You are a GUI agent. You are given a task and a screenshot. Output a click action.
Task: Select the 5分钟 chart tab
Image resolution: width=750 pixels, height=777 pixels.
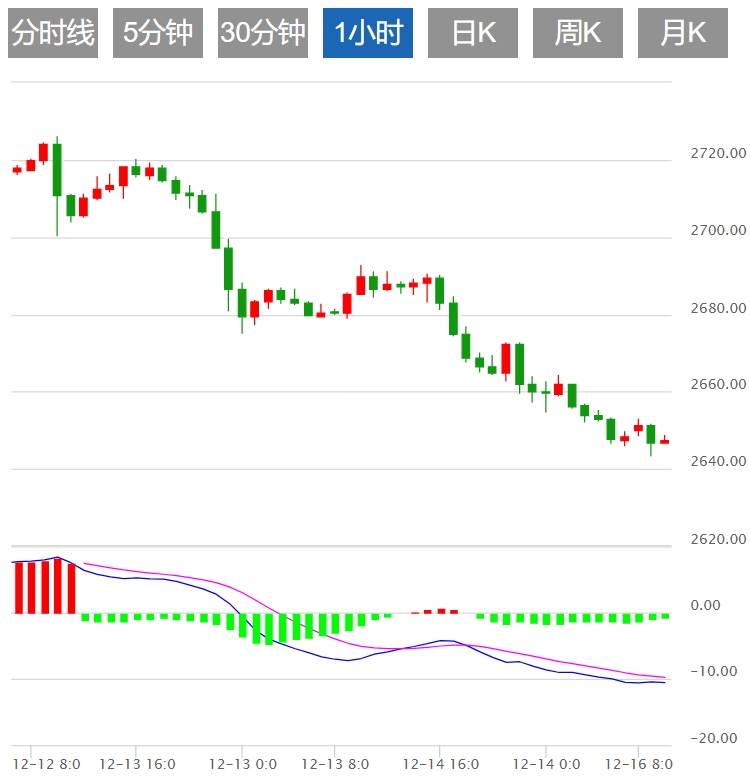tap(158, 33)
